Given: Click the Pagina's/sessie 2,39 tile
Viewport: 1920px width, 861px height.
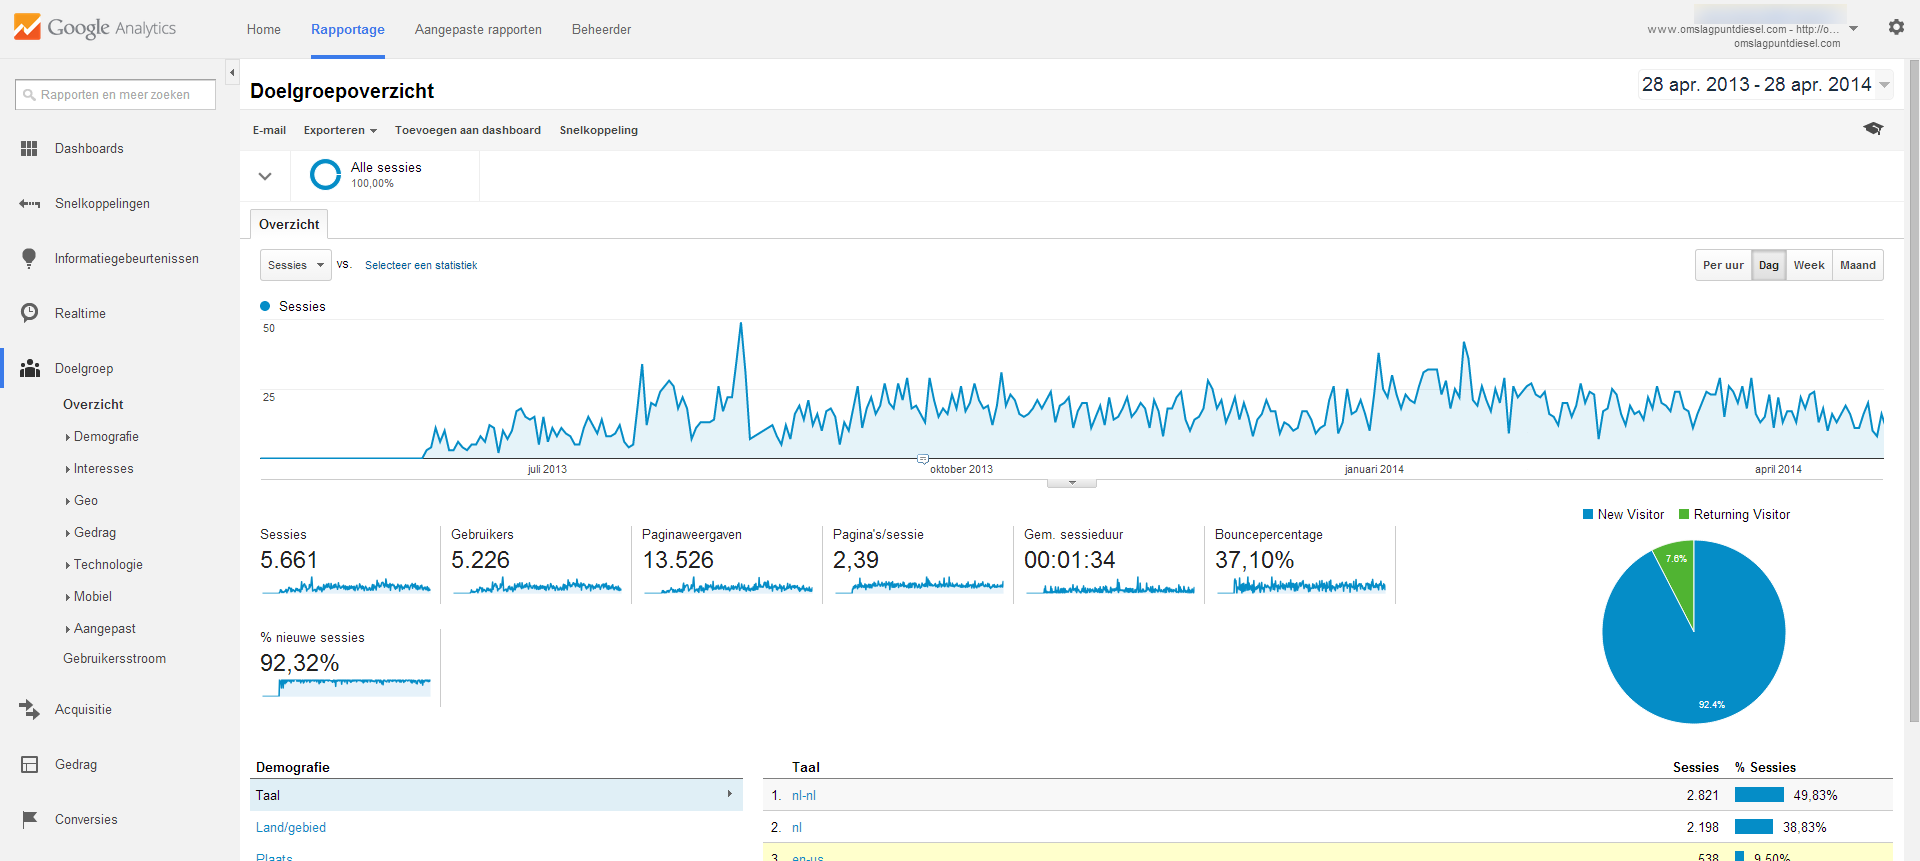Looking at the screenshot, I should 918,564.
